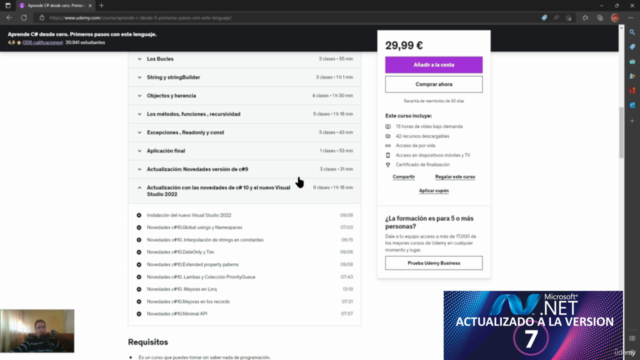The width and height of the screenshot is (640, 360).
Task: Expand the 'Objectos y herencia' section
Action: click(x=244, y=96)
